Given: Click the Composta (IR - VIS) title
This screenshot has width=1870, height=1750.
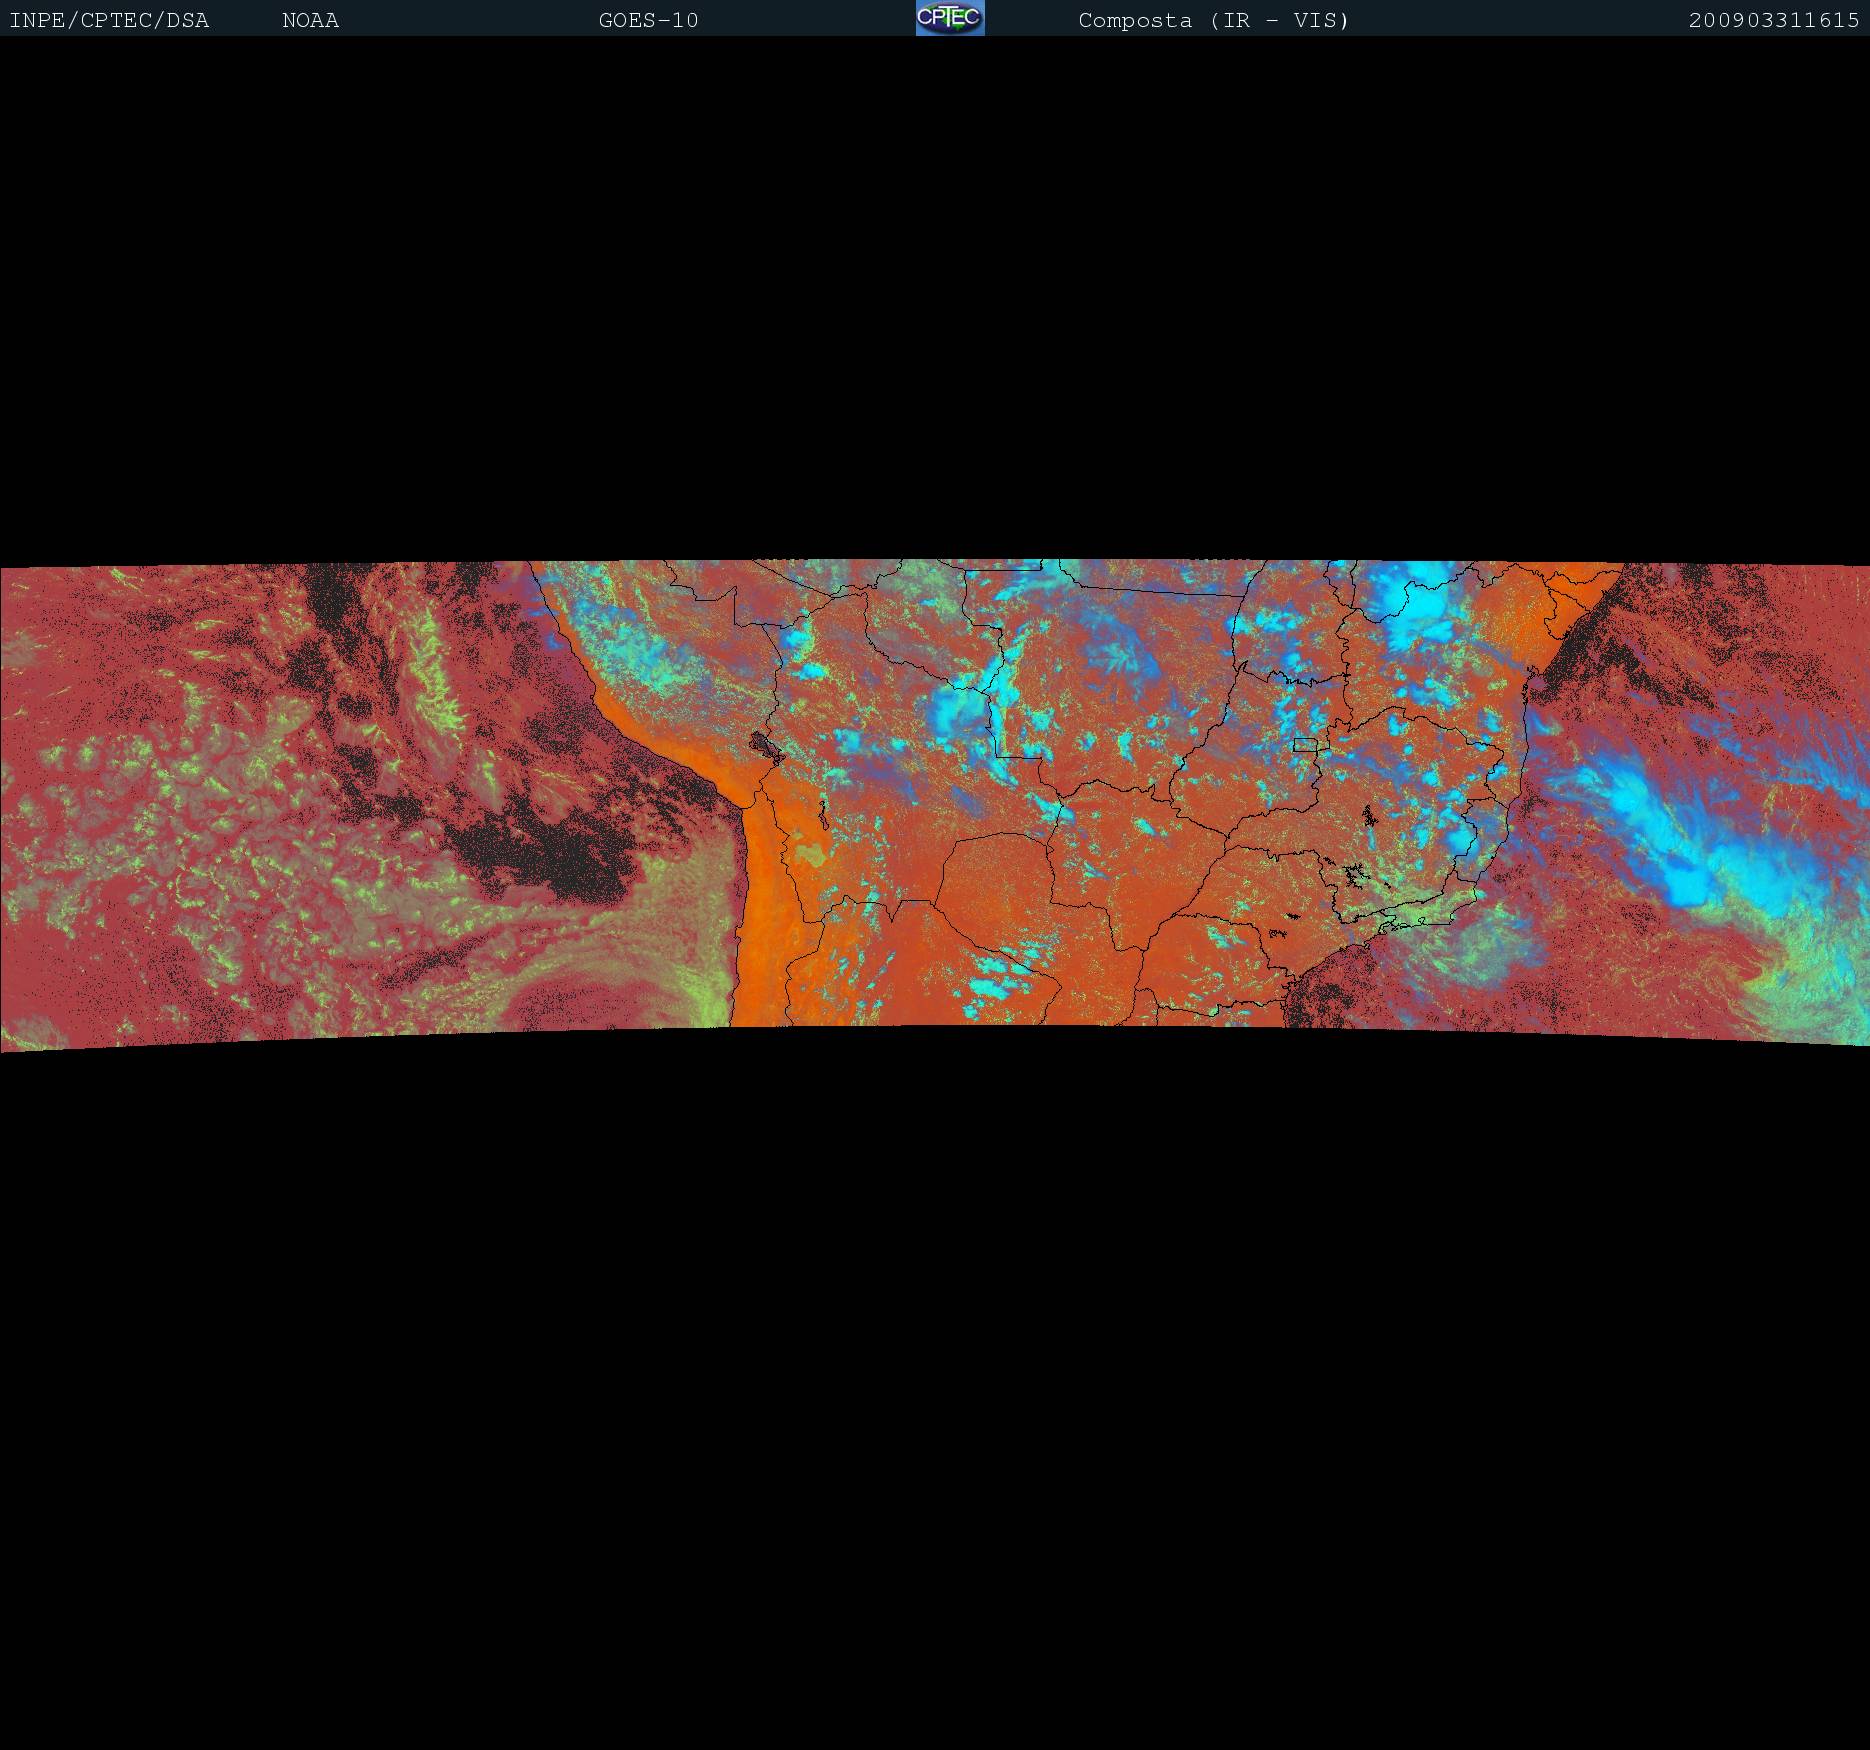Looking at the screenshot, I should click(1214, 20).
